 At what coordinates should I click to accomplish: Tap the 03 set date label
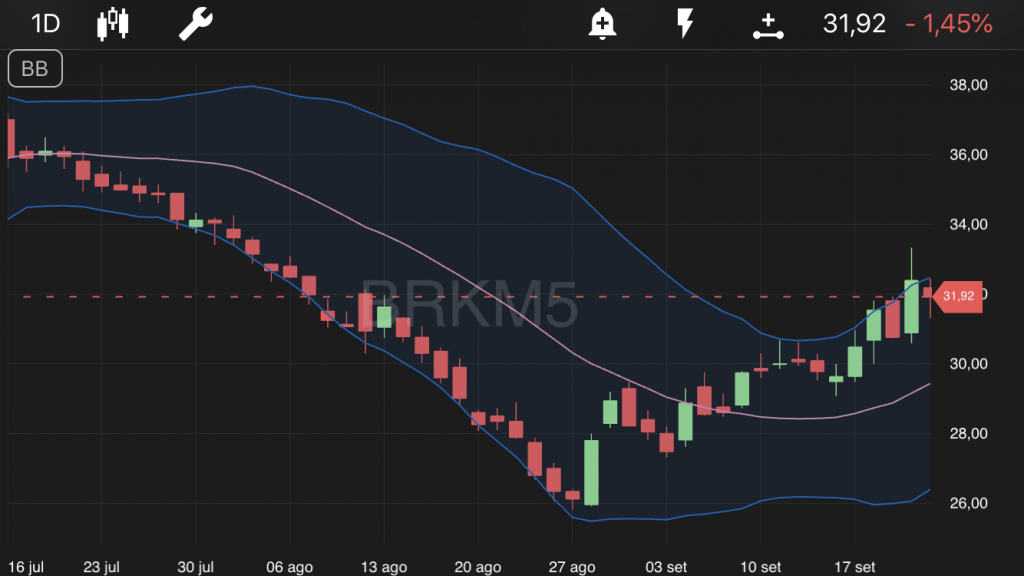click(666, 567)
